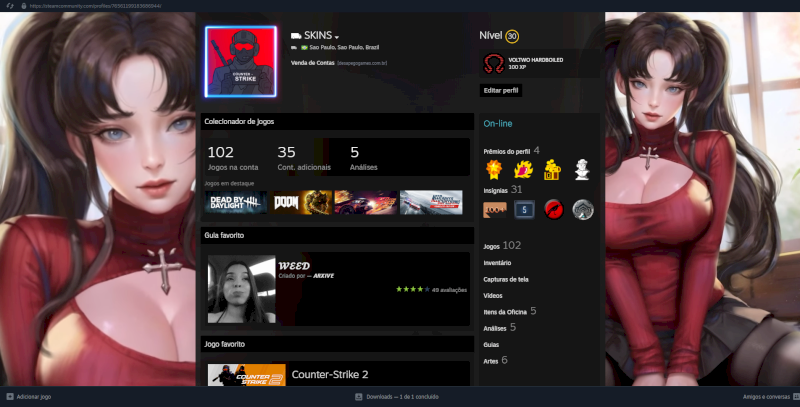Open the Inventário link
Screen dimensions: 800x407
pyautogui.click(x=497, y=263)
